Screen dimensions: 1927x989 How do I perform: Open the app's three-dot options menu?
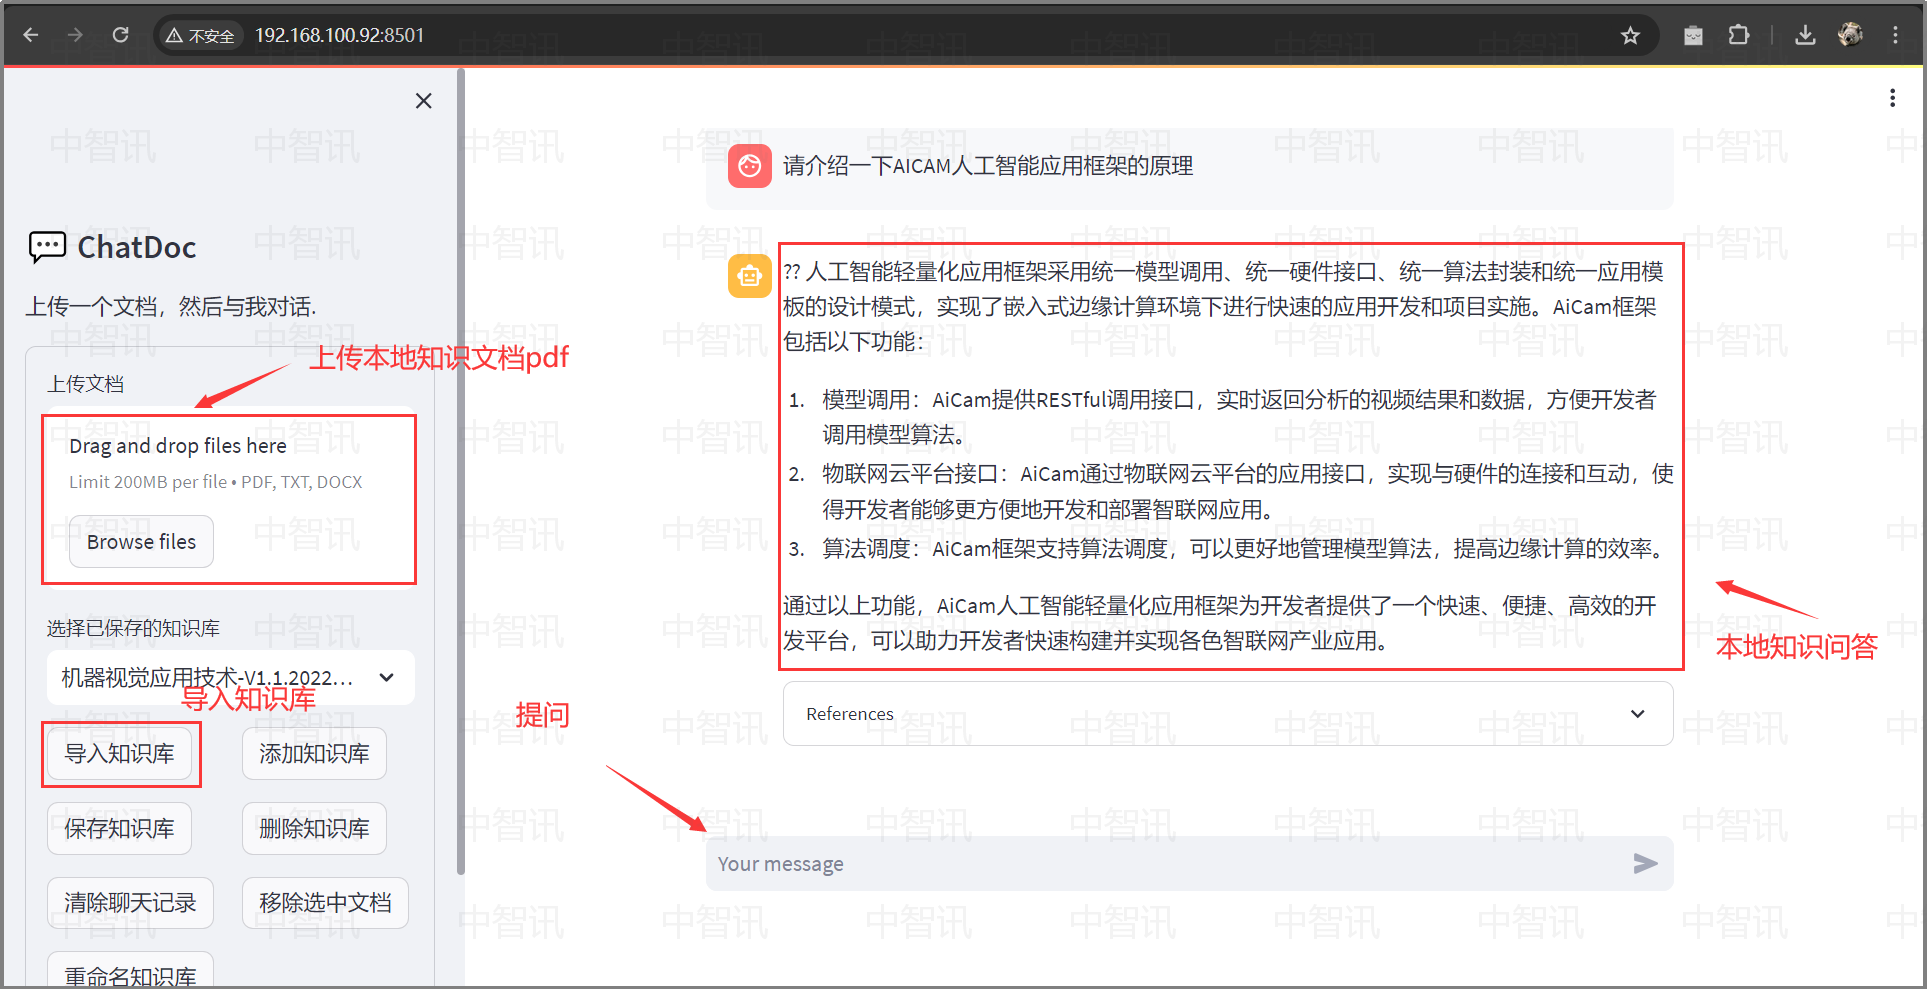pos(1892,98)
